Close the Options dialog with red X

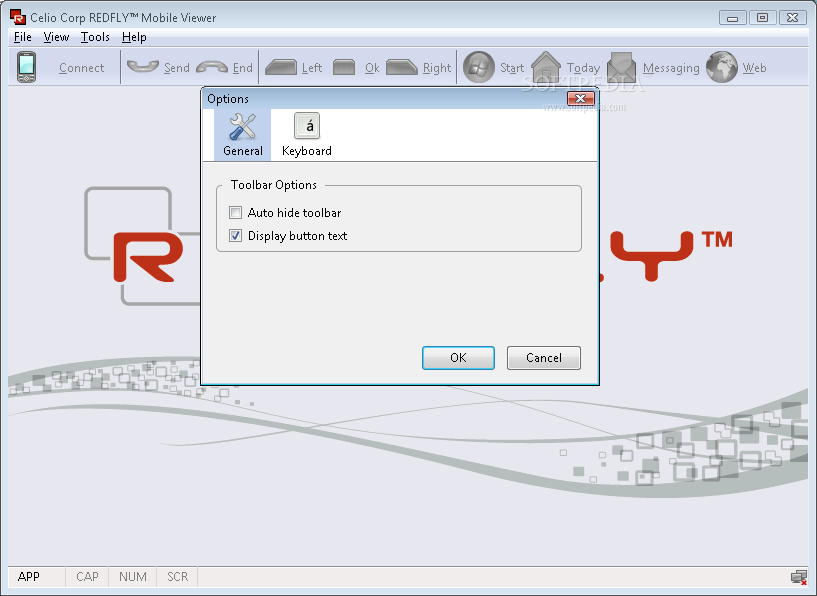point(580,98)
